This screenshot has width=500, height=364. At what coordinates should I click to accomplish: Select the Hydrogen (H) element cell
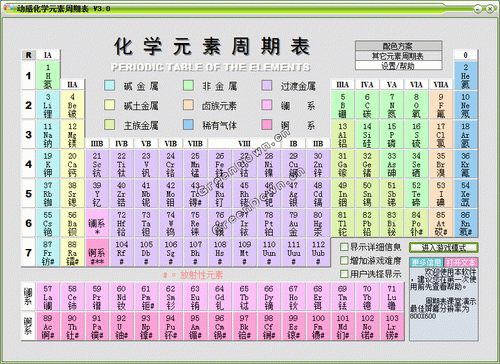[x=48, y=76]
